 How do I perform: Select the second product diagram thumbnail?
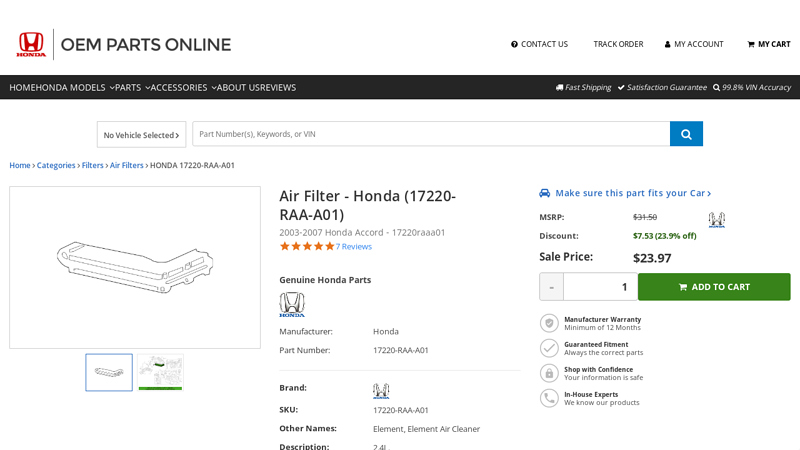(160, 372)
